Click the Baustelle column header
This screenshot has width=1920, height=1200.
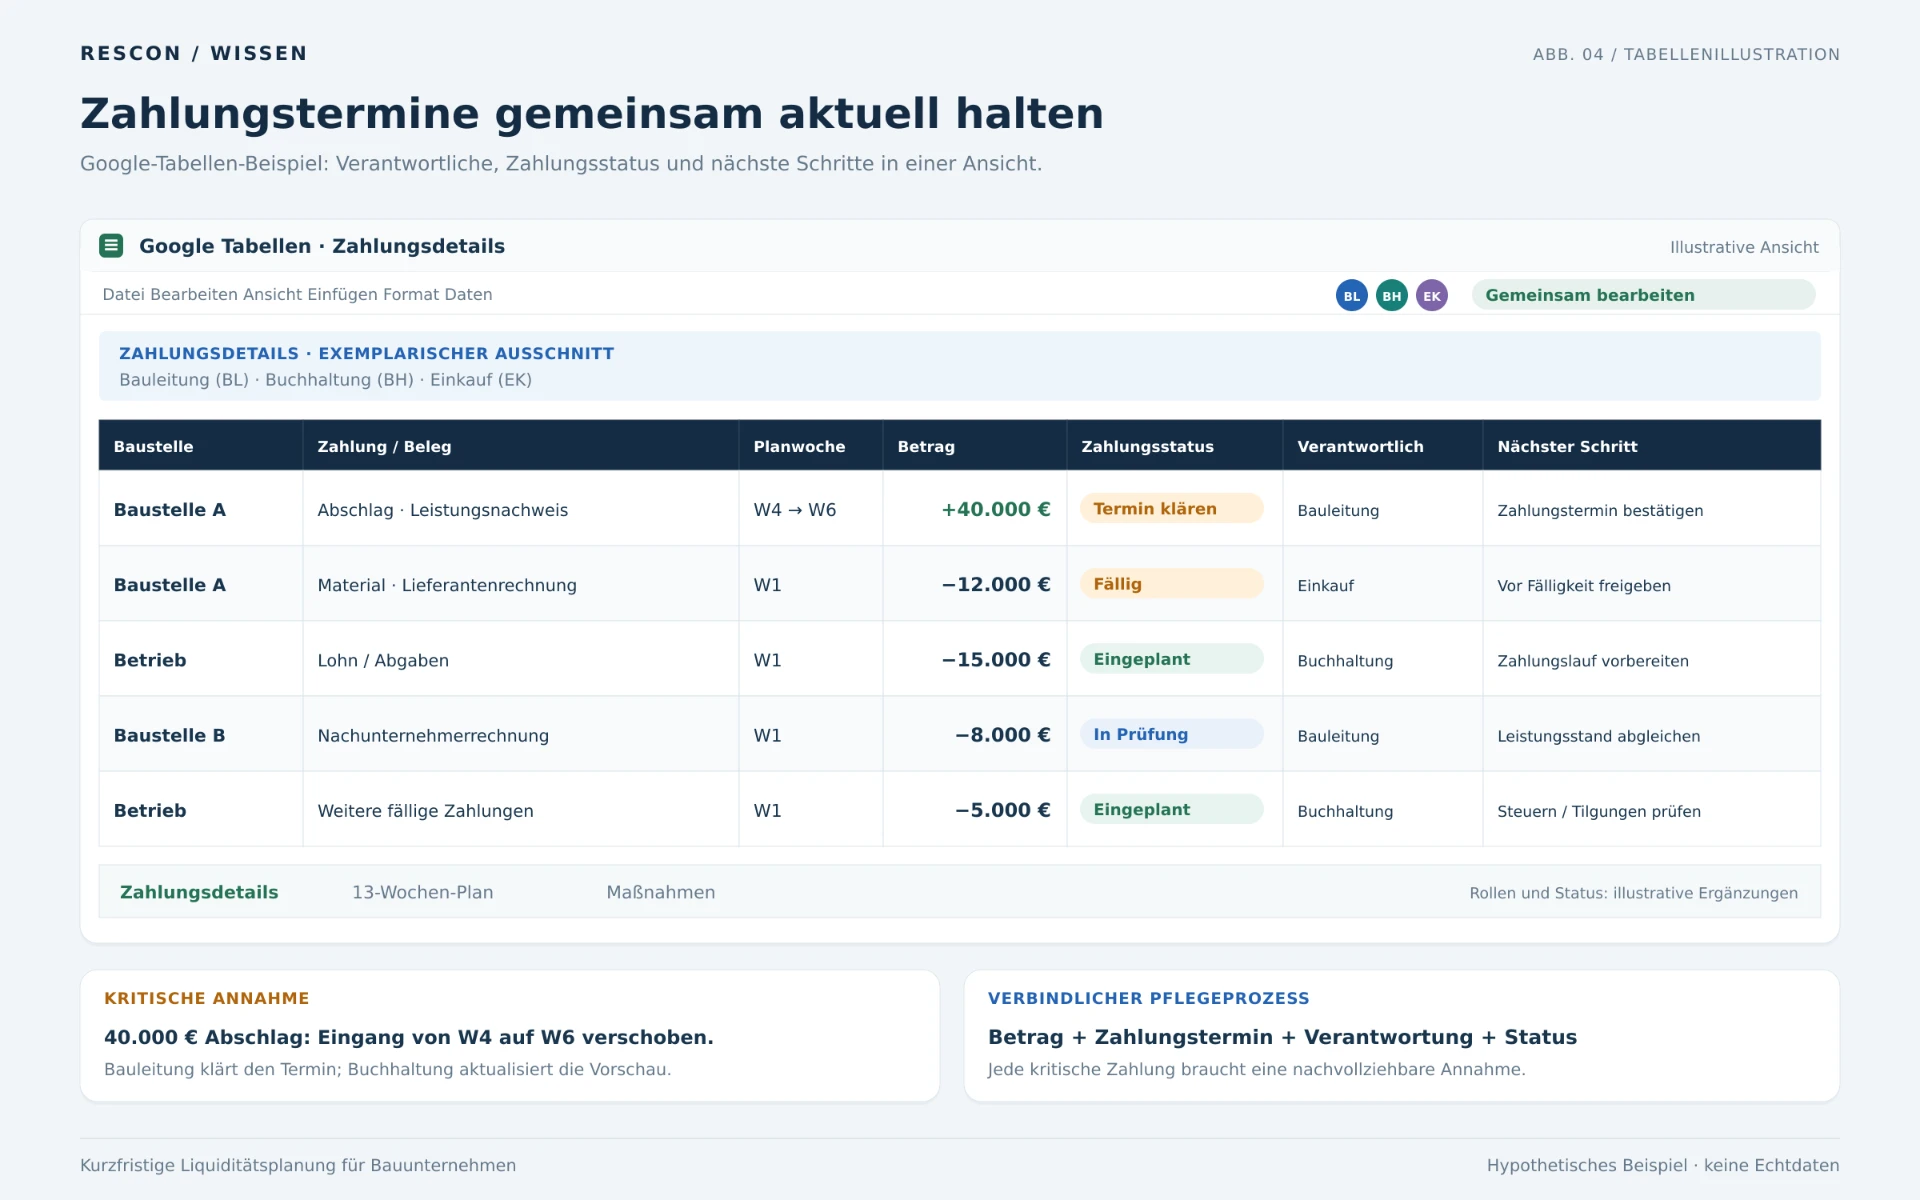coord(201,446)
